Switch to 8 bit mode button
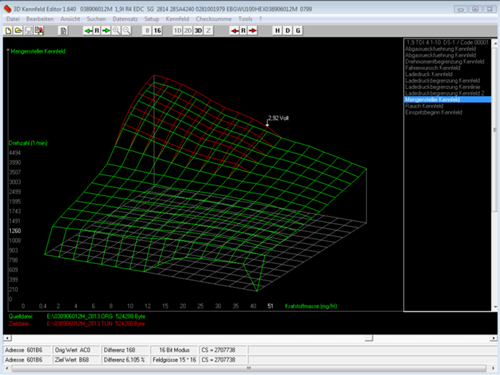Screen dimensions: 500x375 (x=147, y=31)
